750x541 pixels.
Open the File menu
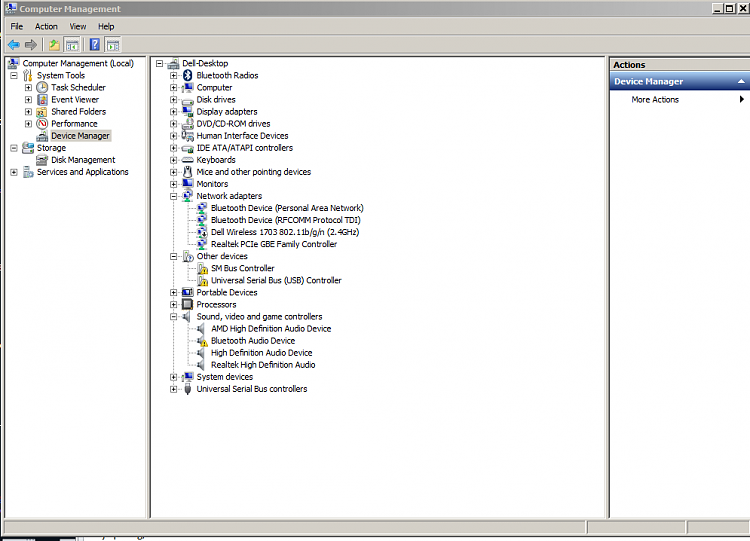click(x=17, y=26)
